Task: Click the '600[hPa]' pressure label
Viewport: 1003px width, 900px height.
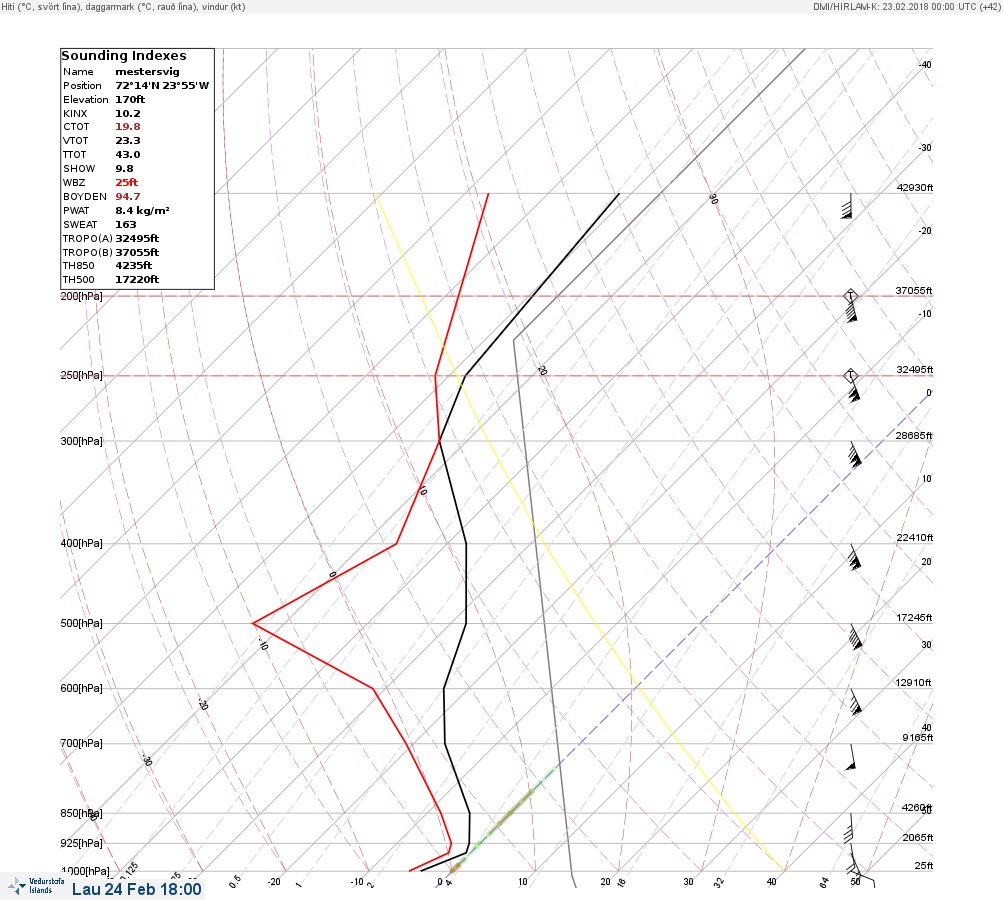Action: click(81, 688)
